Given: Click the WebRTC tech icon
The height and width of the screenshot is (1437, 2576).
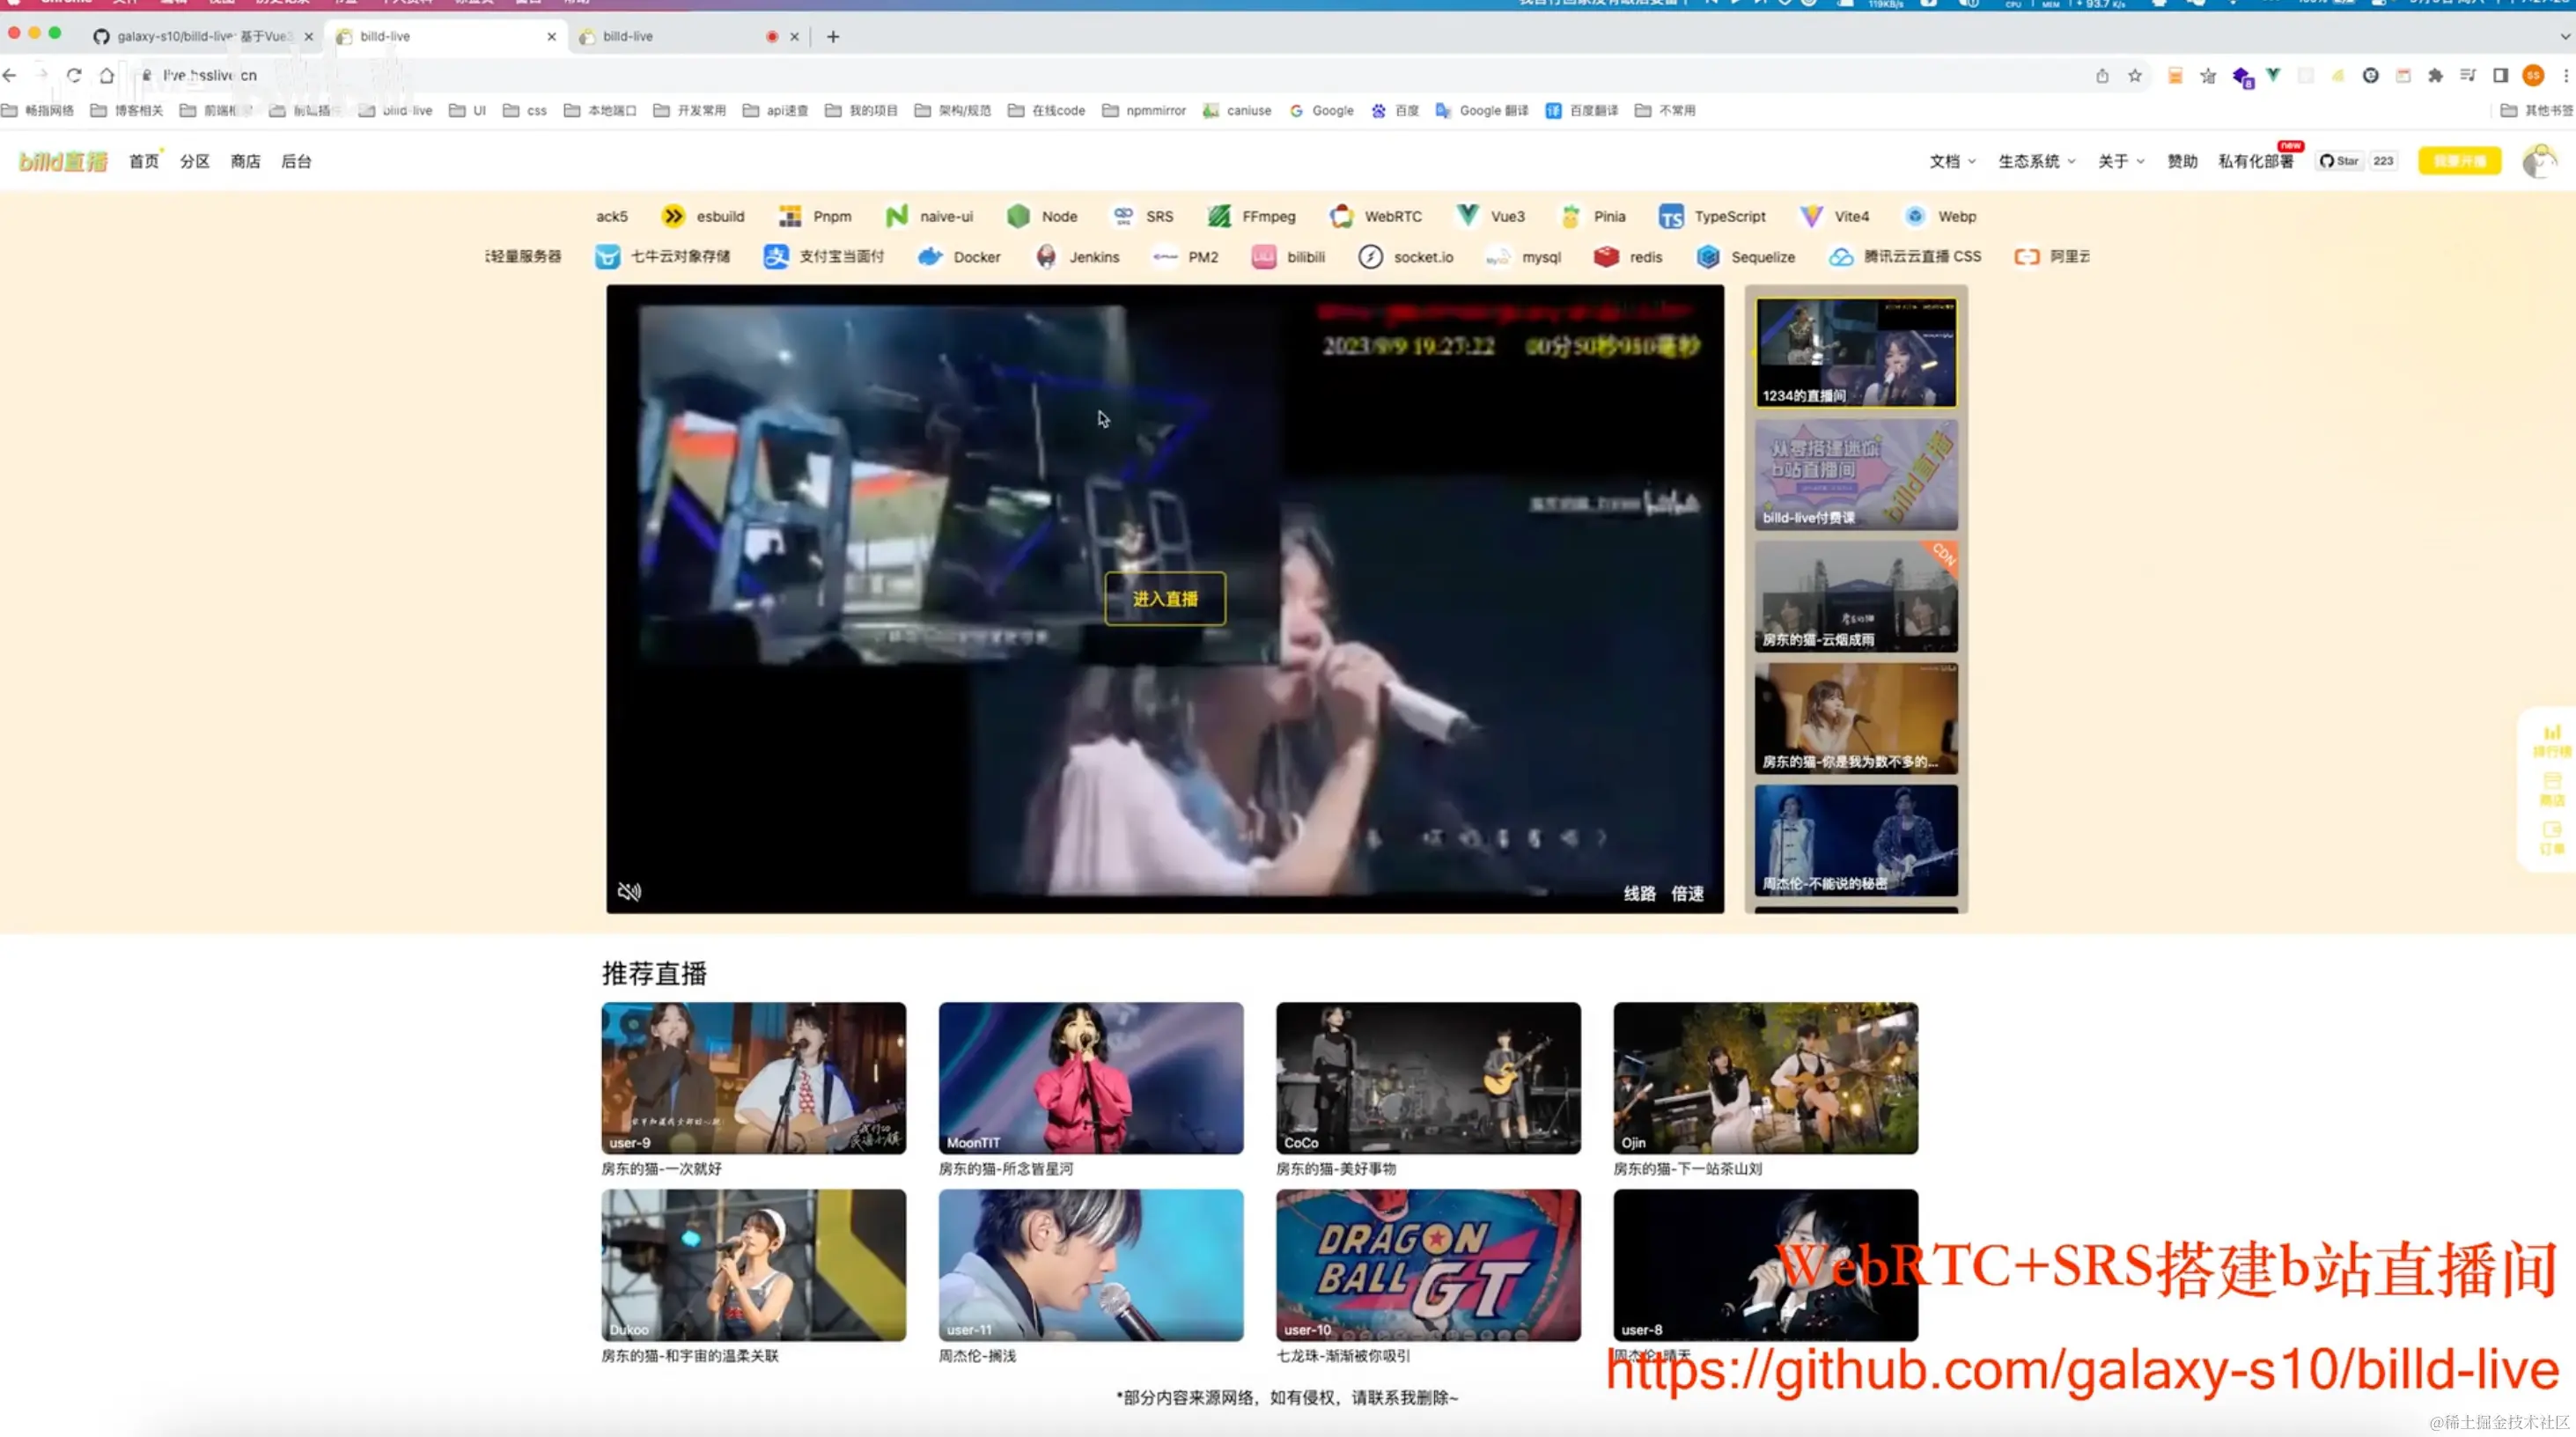Looking at the screenshot, I should (1341, 216).
